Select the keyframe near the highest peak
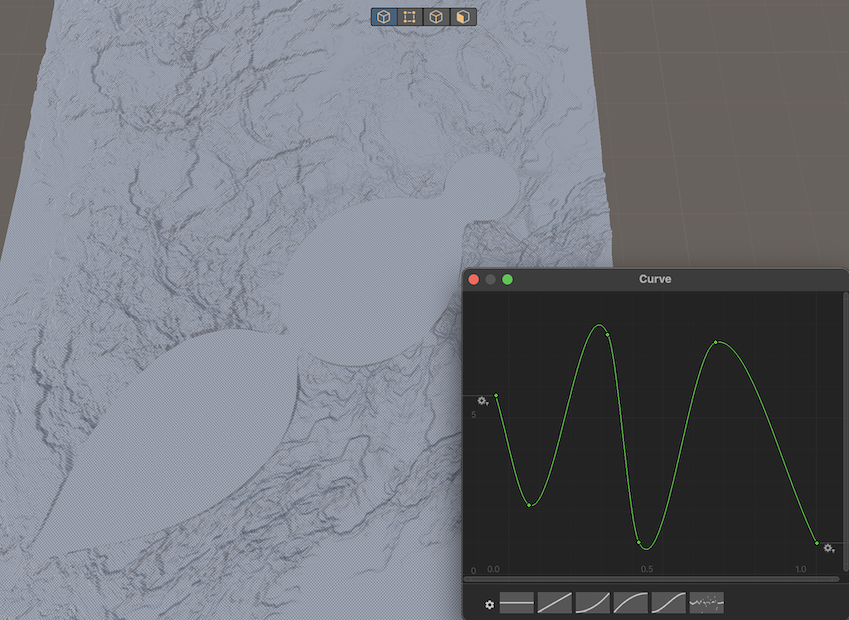This screenshot has height=620, width=849. click(x=608, y=334)
